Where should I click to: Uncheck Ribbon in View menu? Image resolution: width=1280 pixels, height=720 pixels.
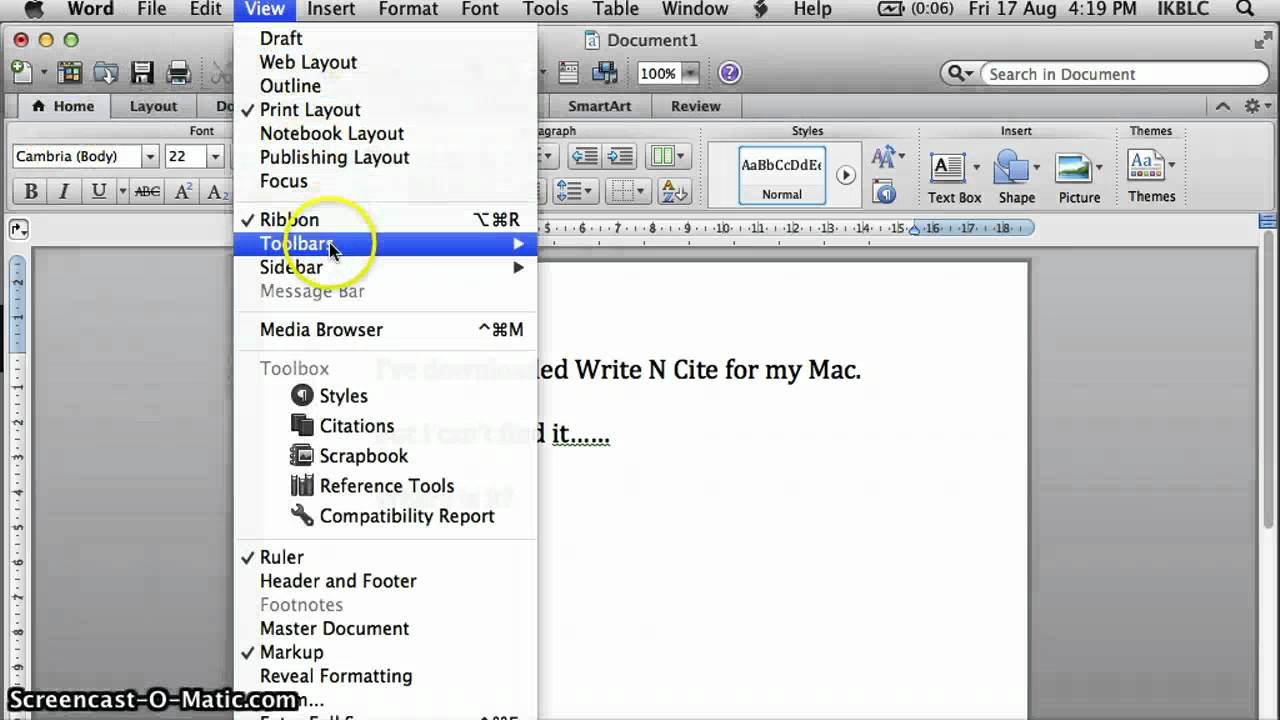[x=385, y=220]
